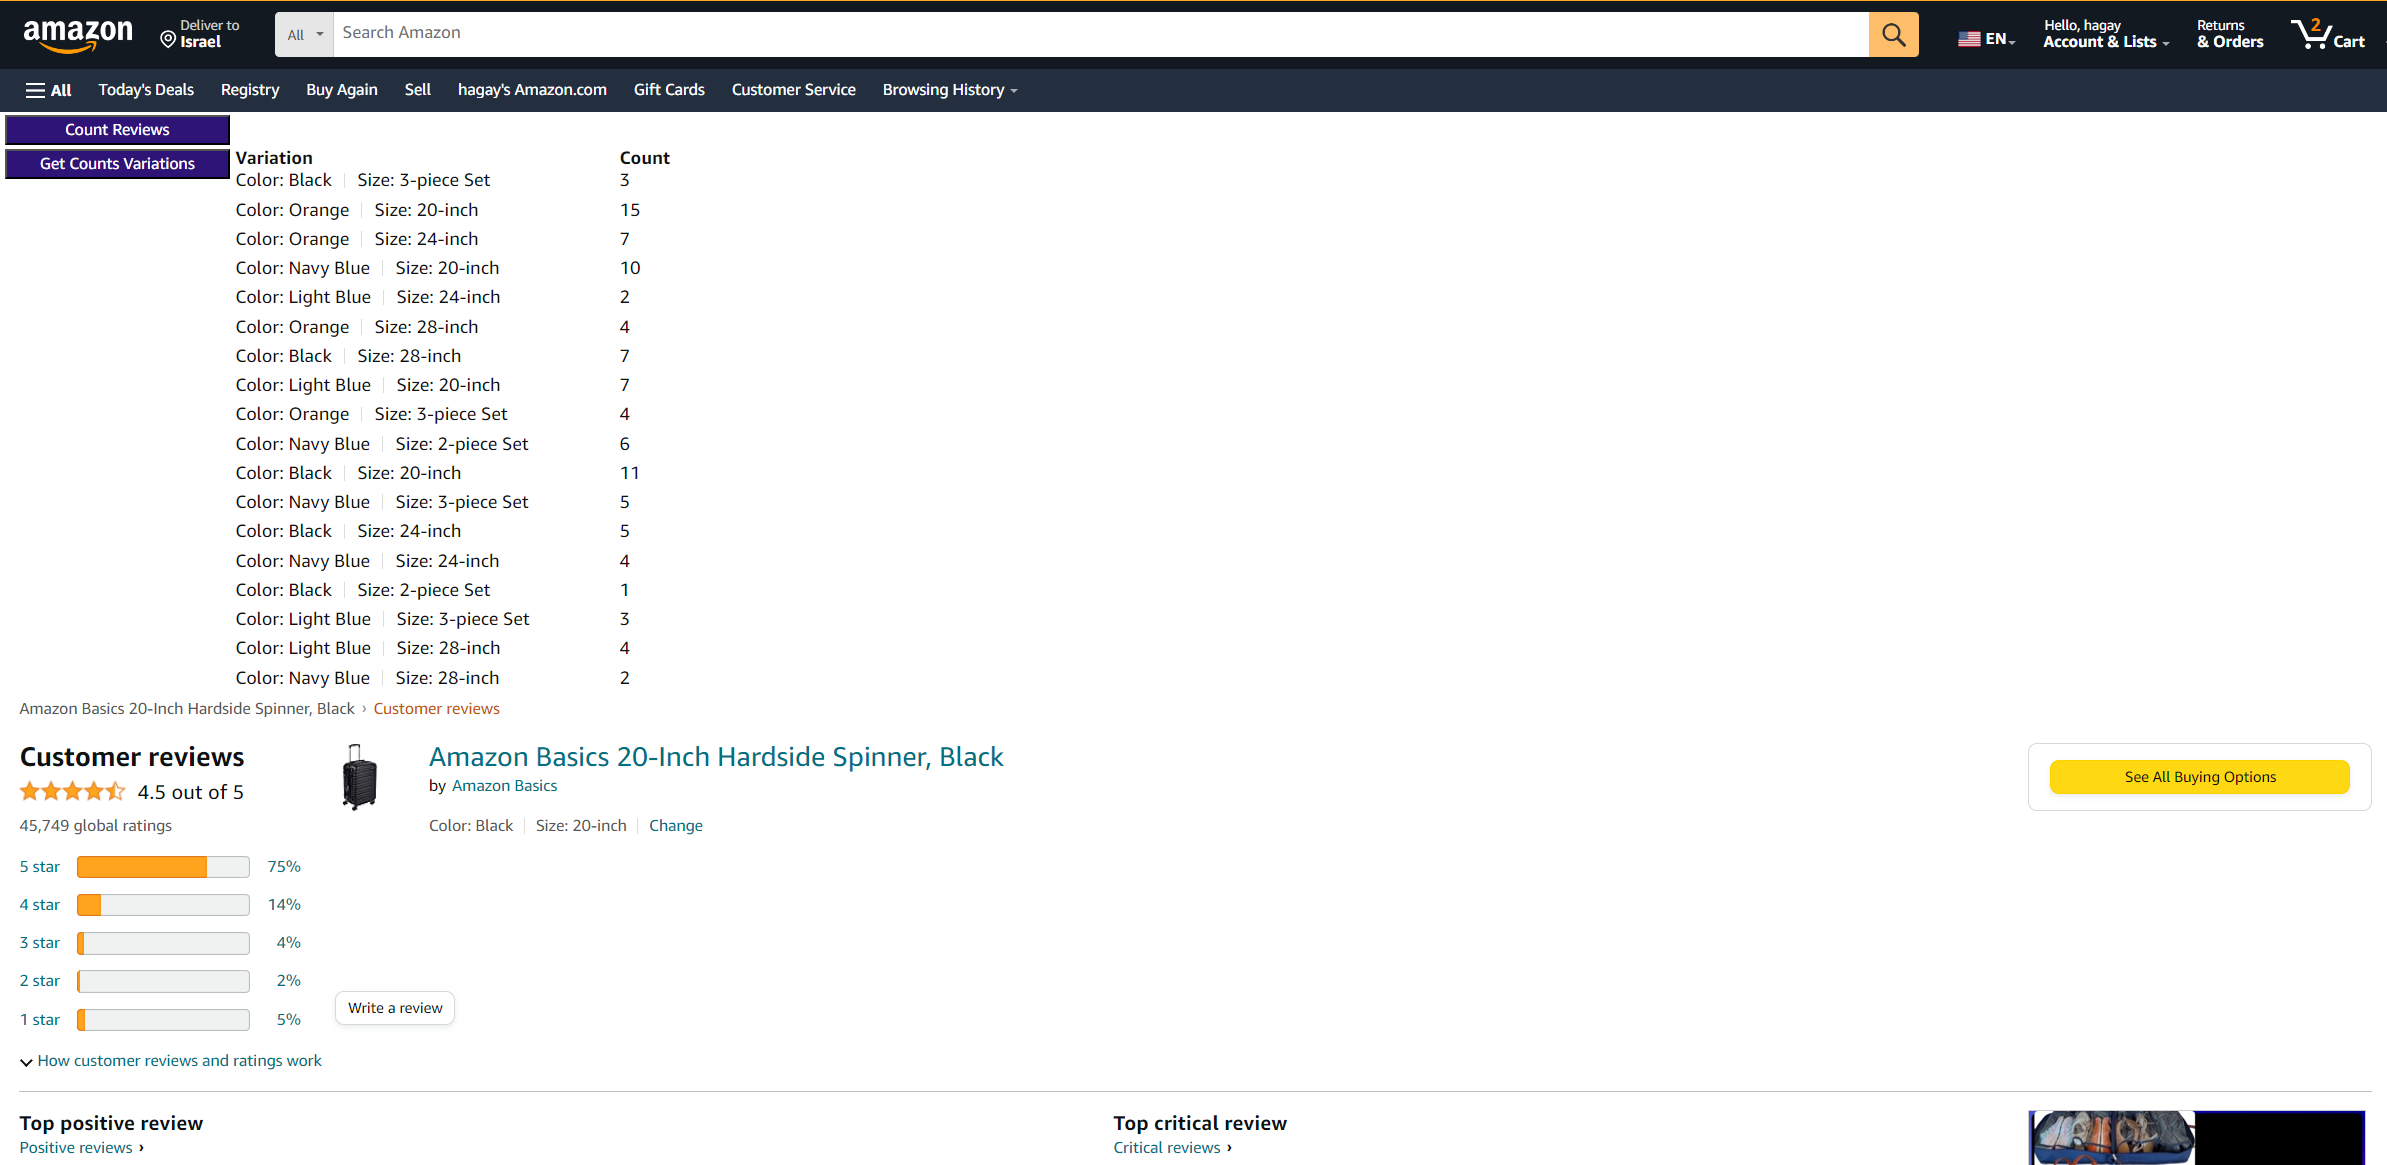Open Gift Cards
Screen dimensions: 2387x1165
[x=669, y=90]
